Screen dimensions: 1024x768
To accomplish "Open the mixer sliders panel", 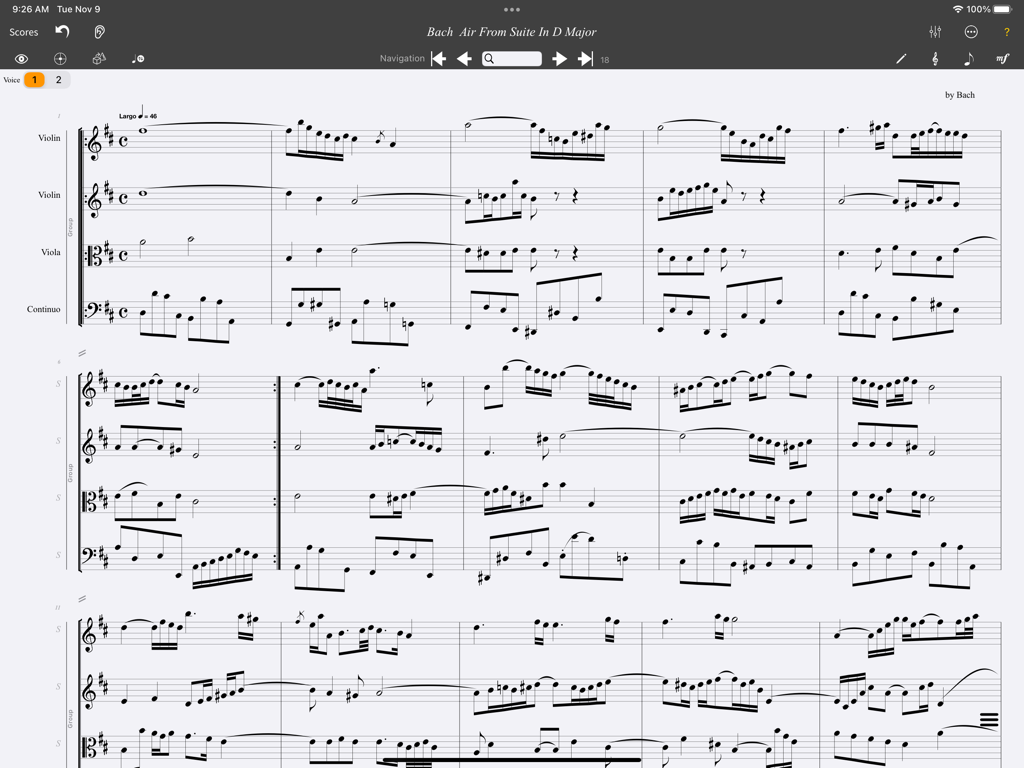I will 934,31.
